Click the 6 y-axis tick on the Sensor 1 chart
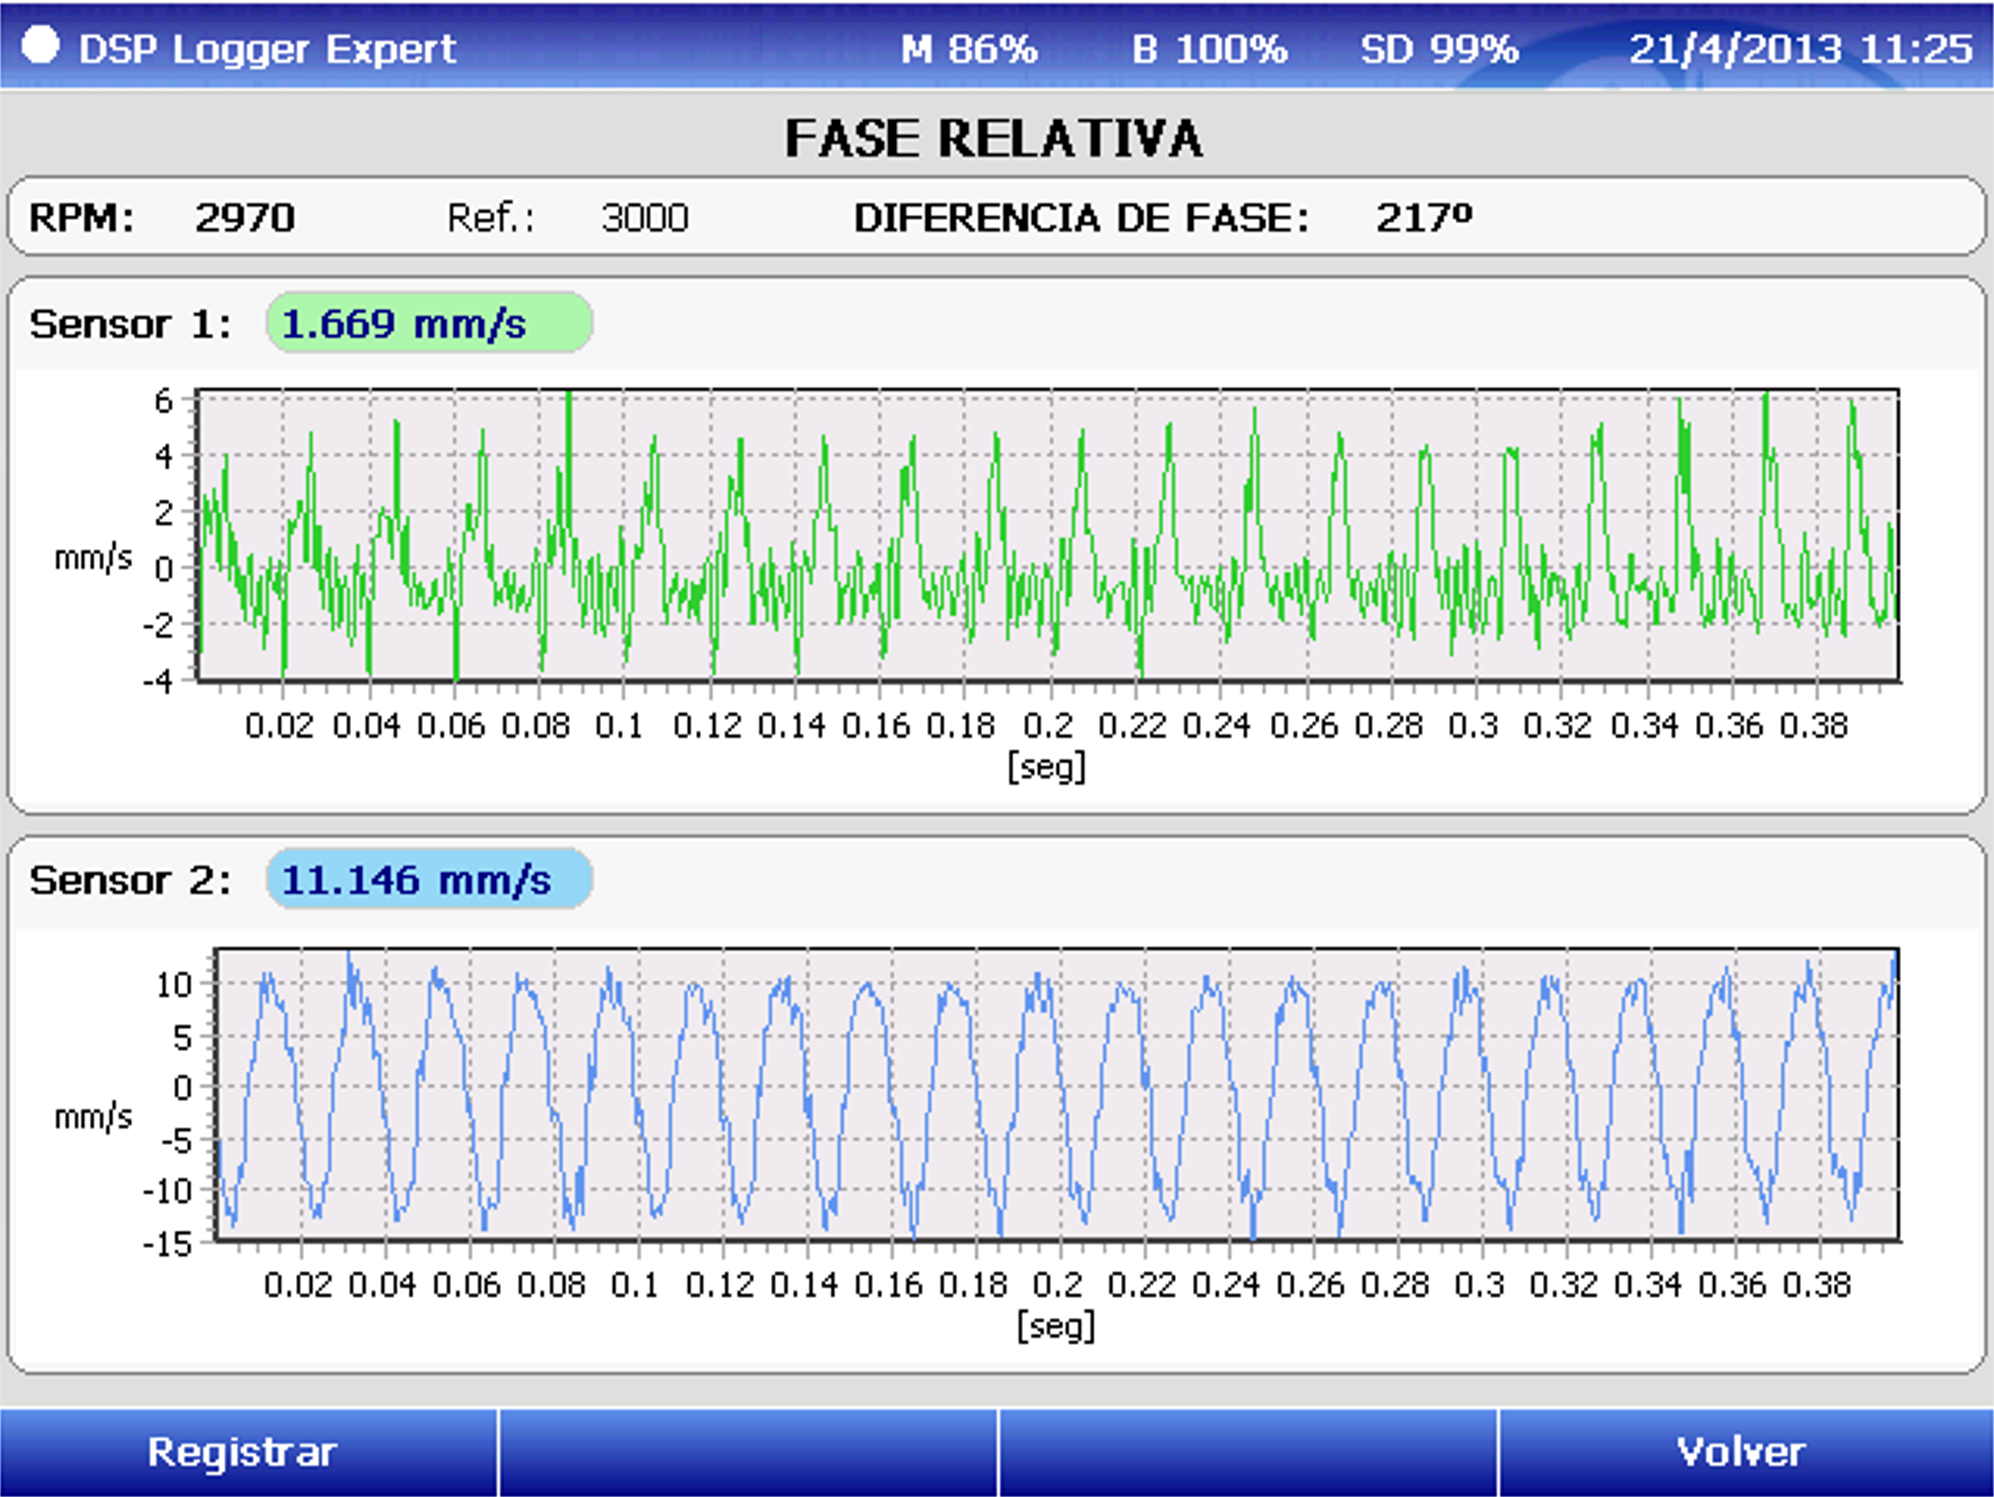 tap(163, 401)
